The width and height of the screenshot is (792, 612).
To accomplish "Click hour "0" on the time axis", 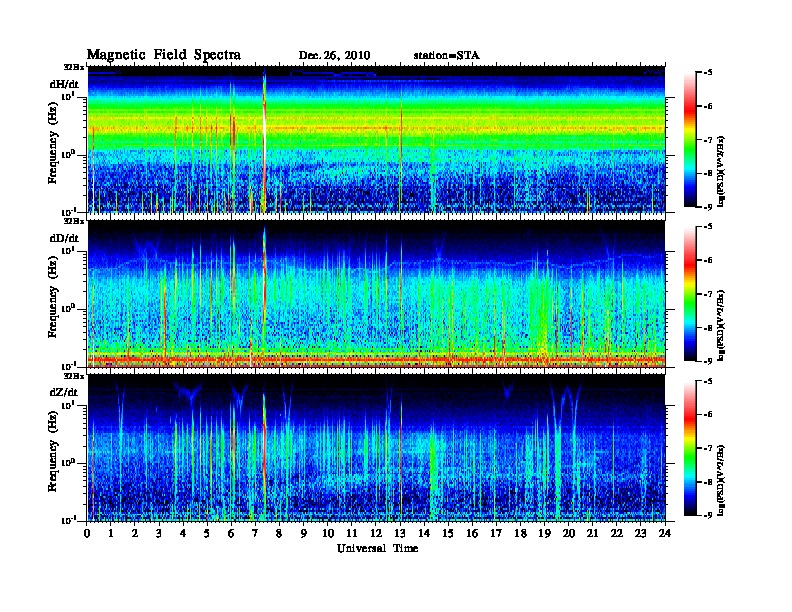I will pyautogui.click(x=87, y=533).
